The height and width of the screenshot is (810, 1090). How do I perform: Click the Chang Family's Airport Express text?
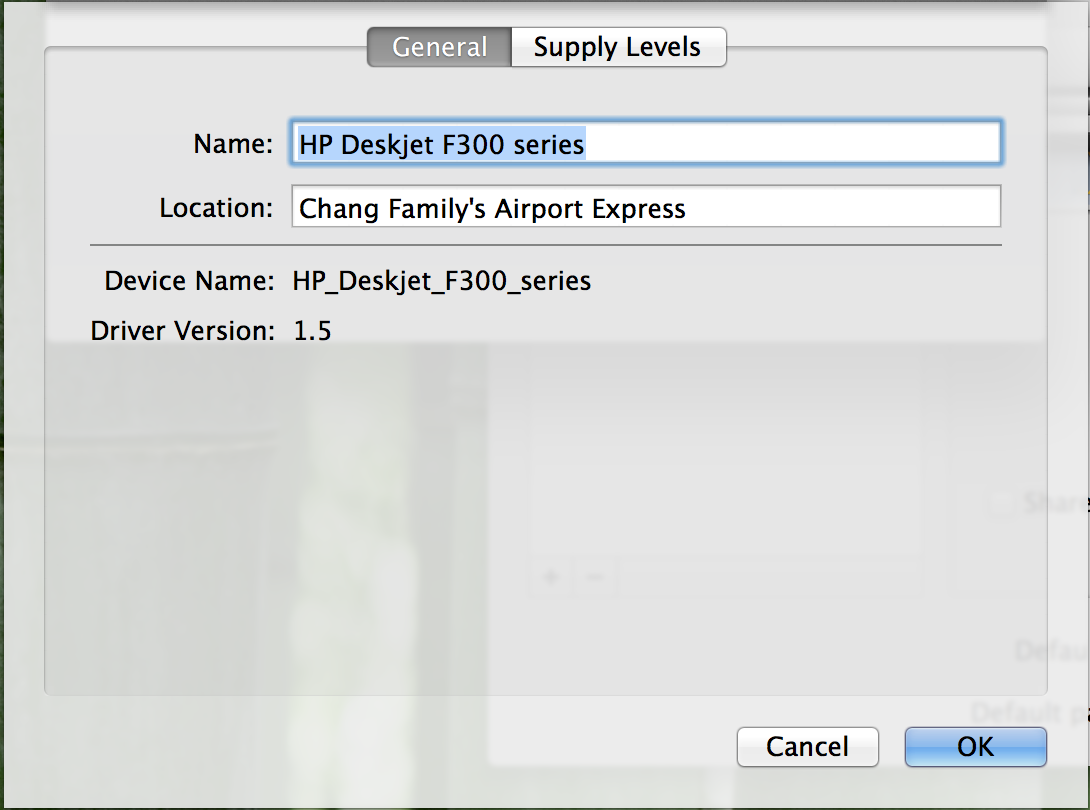coord(492,209)
